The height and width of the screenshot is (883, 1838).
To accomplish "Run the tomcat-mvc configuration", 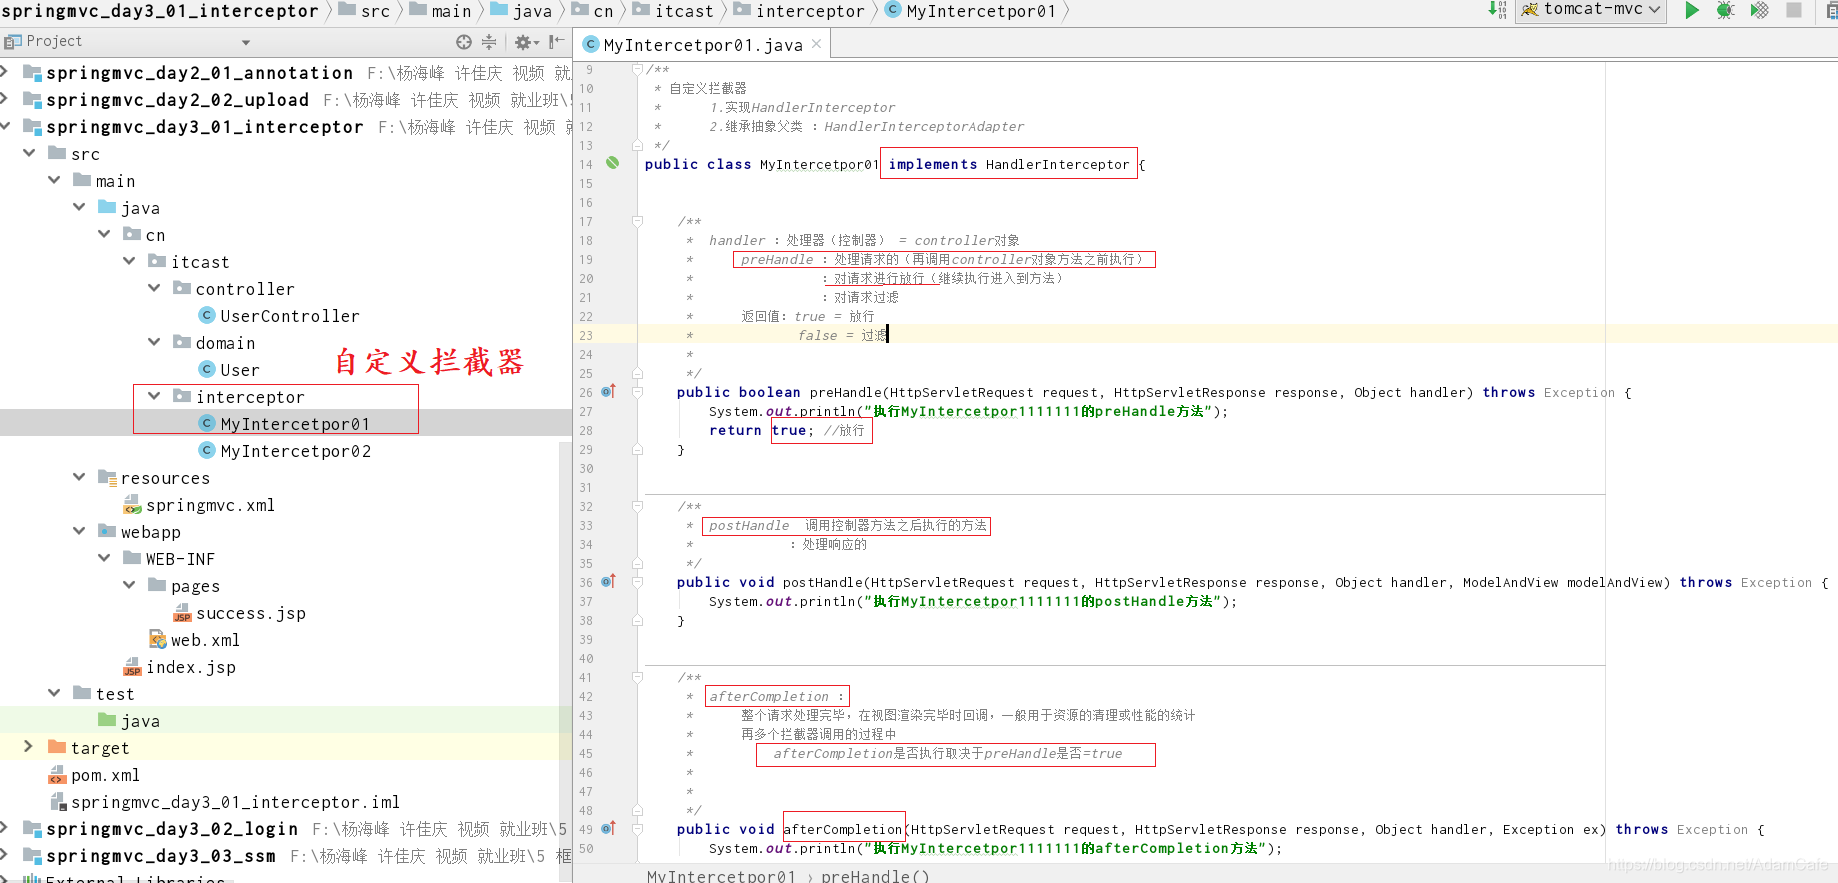I will pyautogui.click(x=1691, y=10).
